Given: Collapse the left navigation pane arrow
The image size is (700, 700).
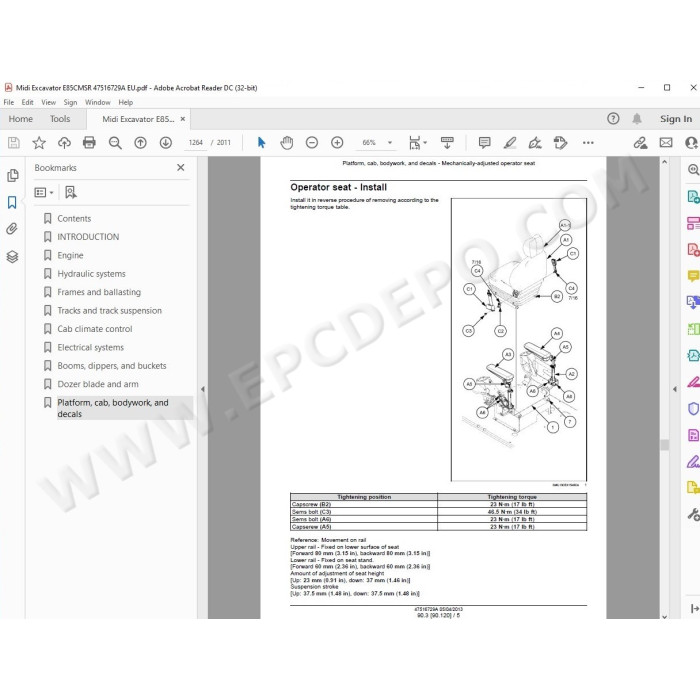Looking at the screenshot, I should (x=203, y=389).
